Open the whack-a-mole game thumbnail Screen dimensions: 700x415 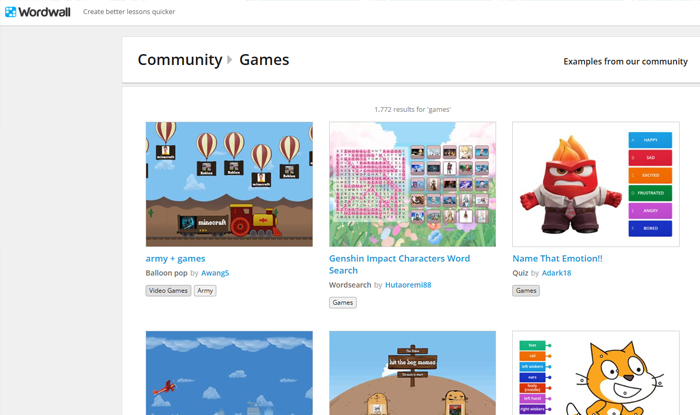(412, 373)
